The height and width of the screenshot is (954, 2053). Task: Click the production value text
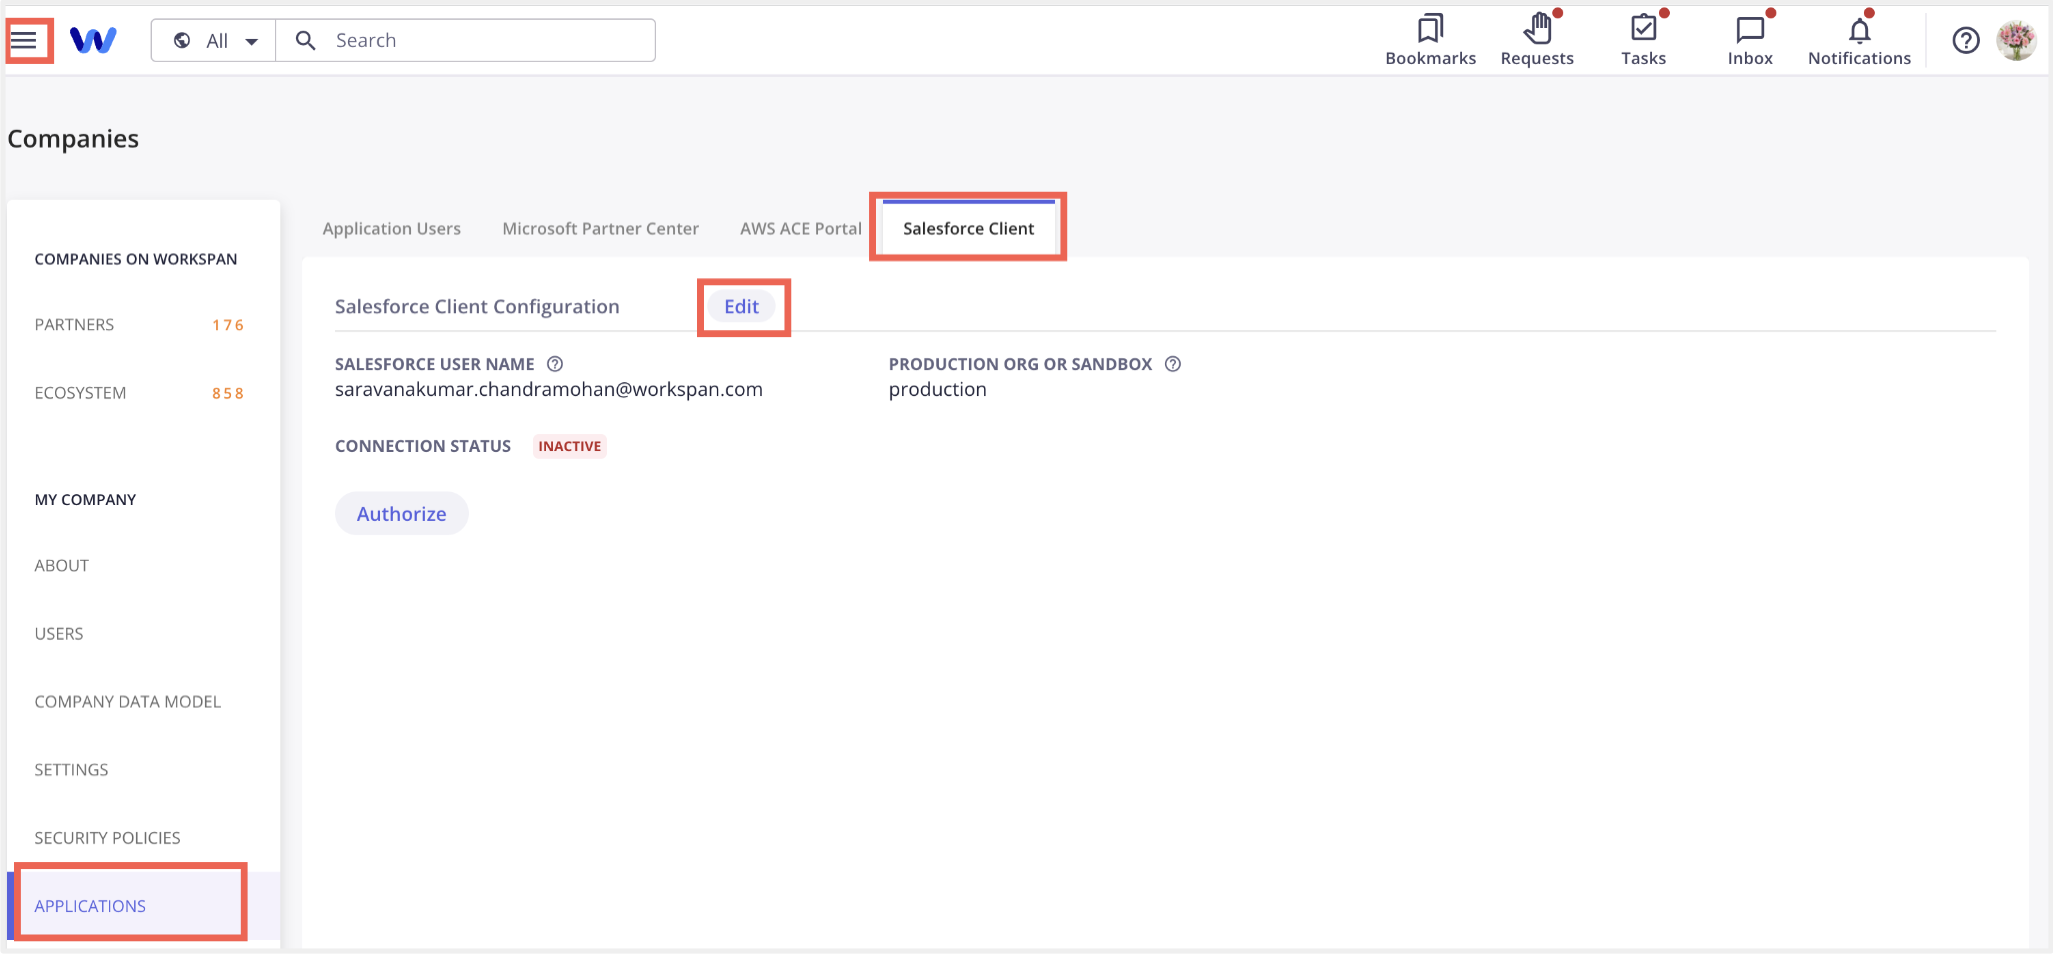click(937, 390)
